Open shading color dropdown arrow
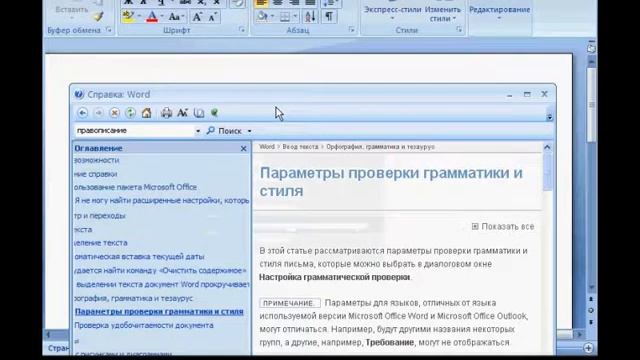The height and width of the screenshot is (360, 640). pyautogui.click(x=272, y=17)
